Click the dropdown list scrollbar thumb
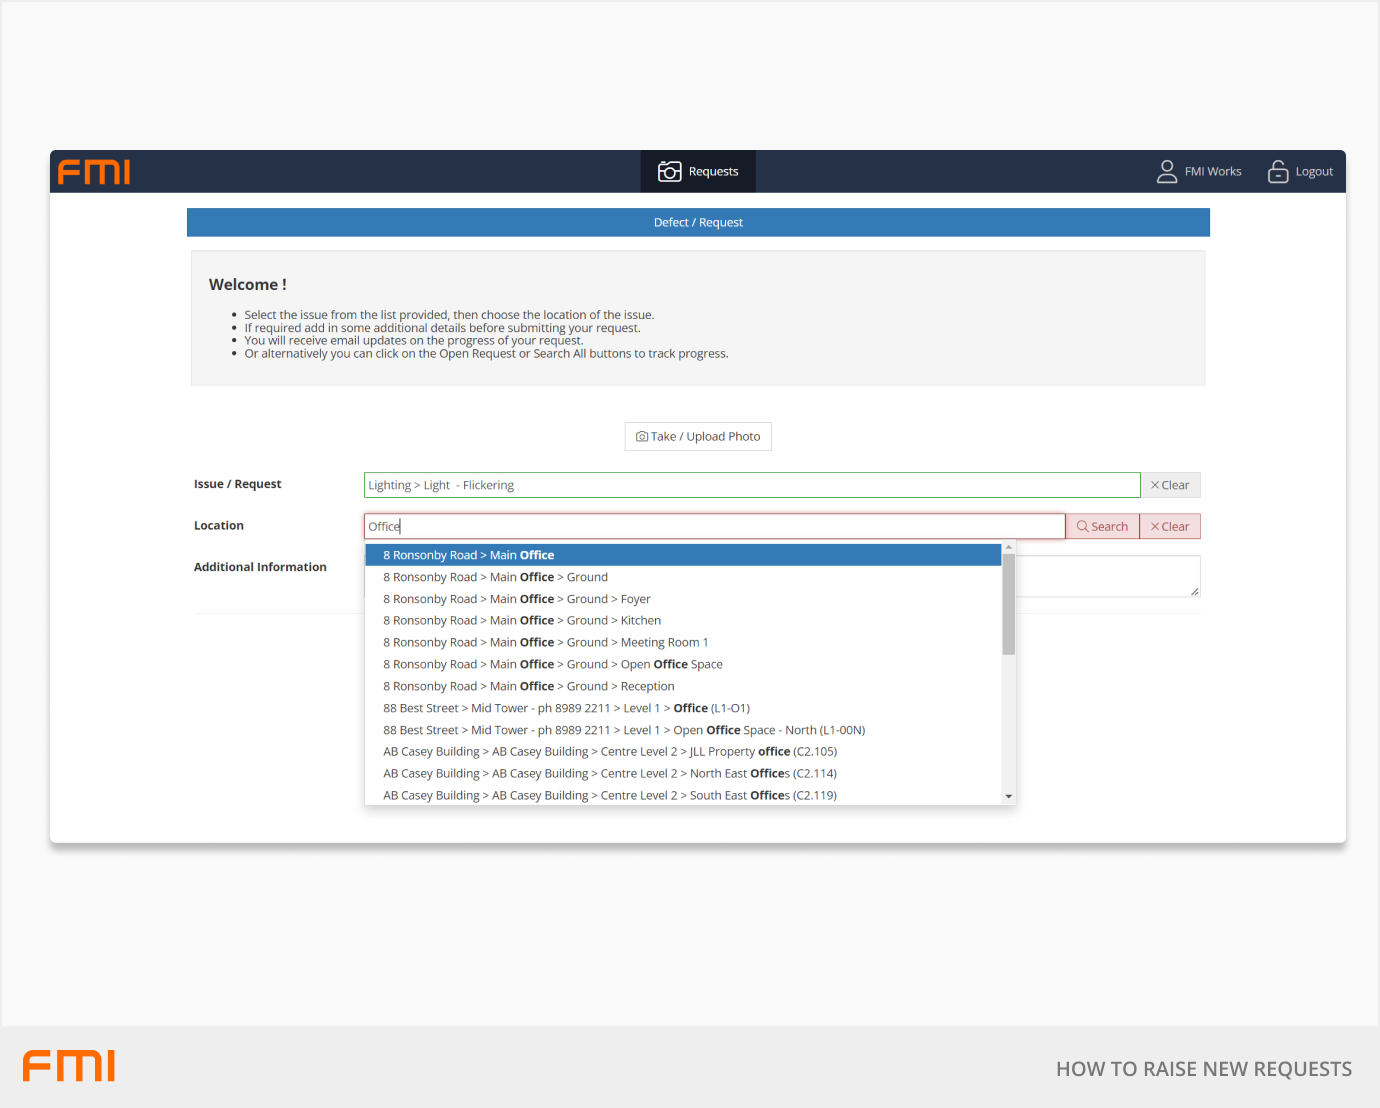This screenshot has width=1380, height=1108. click(1009, 604)
